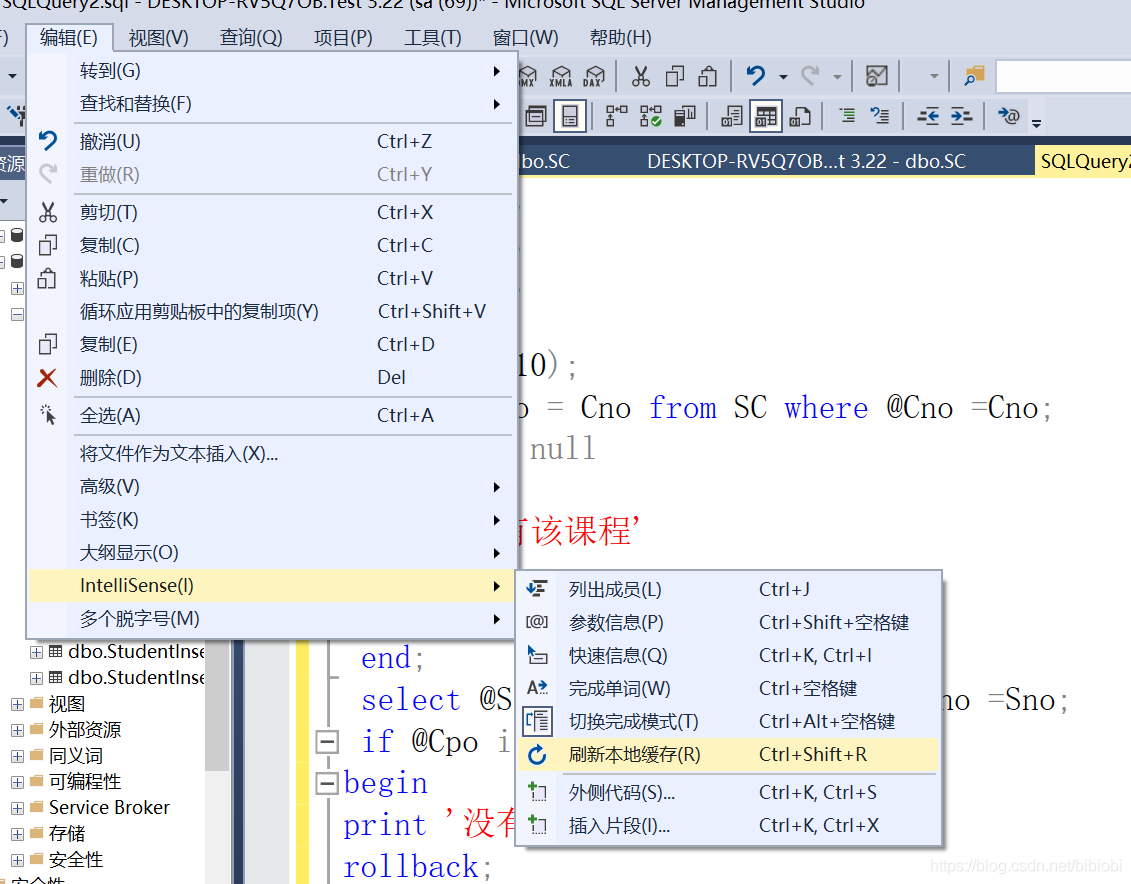This screenshot has width=1131, height=884.
Task: Expand the 书签(K) submenu
Action: (x=271, y=520)
